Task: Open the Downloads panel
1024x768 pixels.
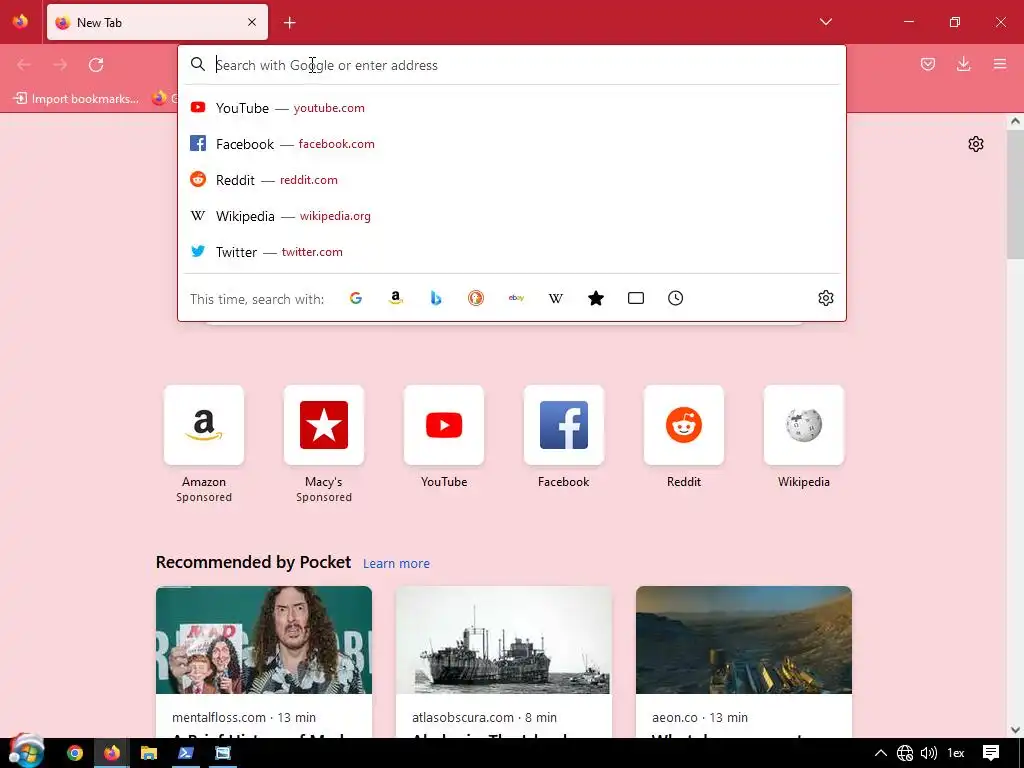Action: pyautogui.click(x=963, y=64)
